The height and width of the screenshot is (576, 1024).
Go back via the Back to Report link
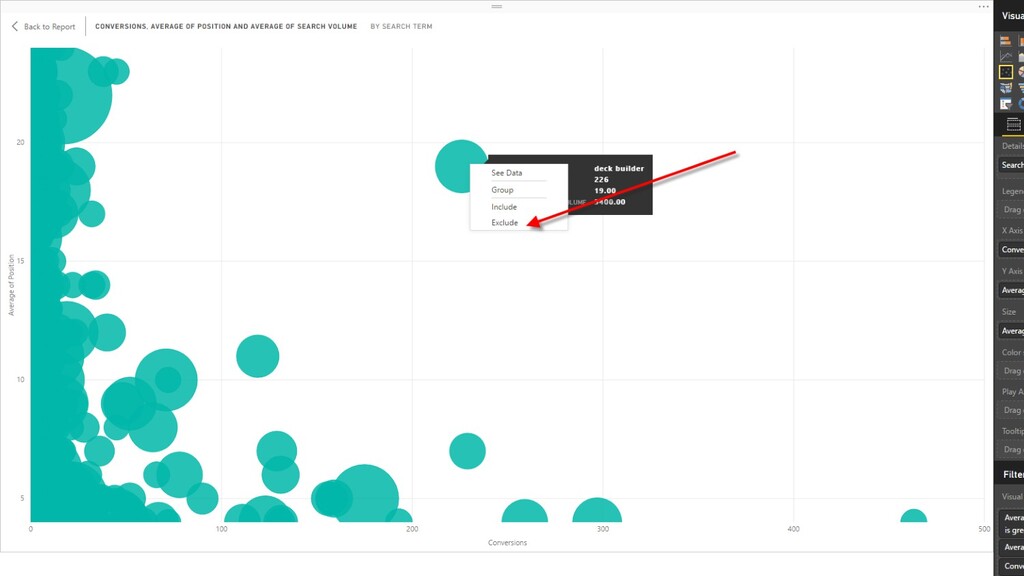tap(49, 27)
